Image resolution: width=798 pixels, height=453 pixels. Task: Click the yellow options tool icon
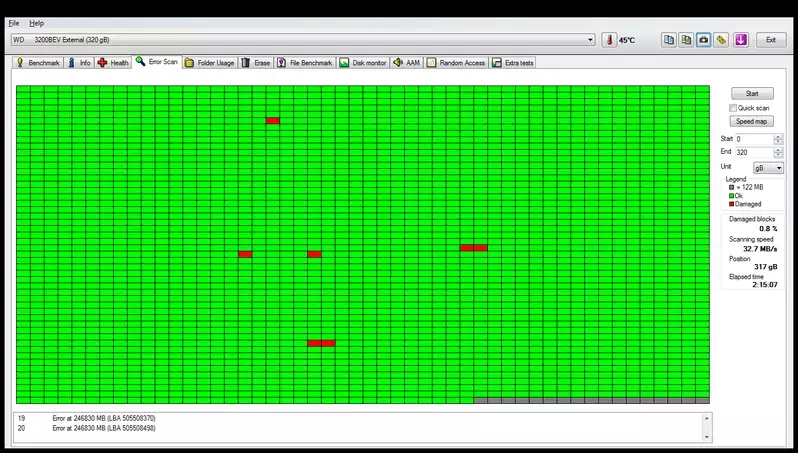pyautogui.click(x=721, y=40)
